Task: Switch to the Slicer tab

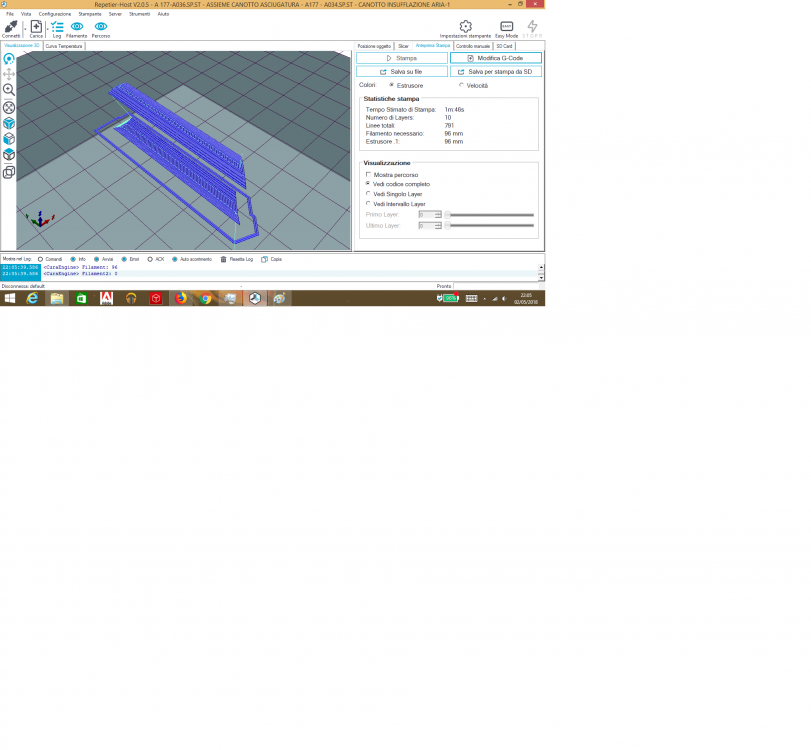Action: coord(403,46)
